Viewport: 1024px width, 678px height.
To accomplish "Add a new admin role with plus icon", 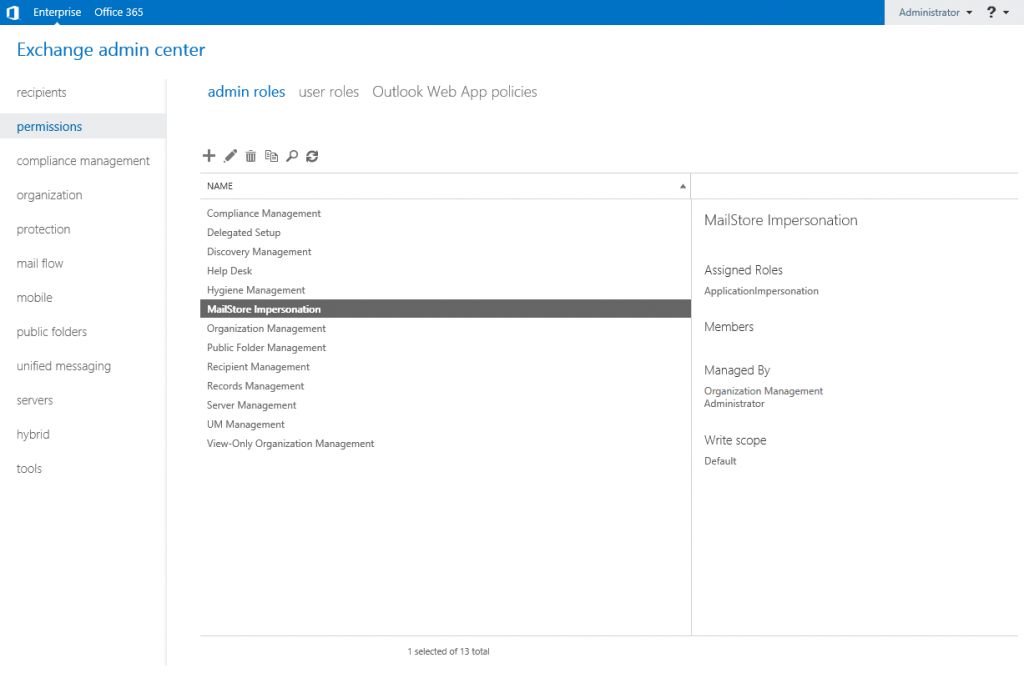I will coord(209,156).
